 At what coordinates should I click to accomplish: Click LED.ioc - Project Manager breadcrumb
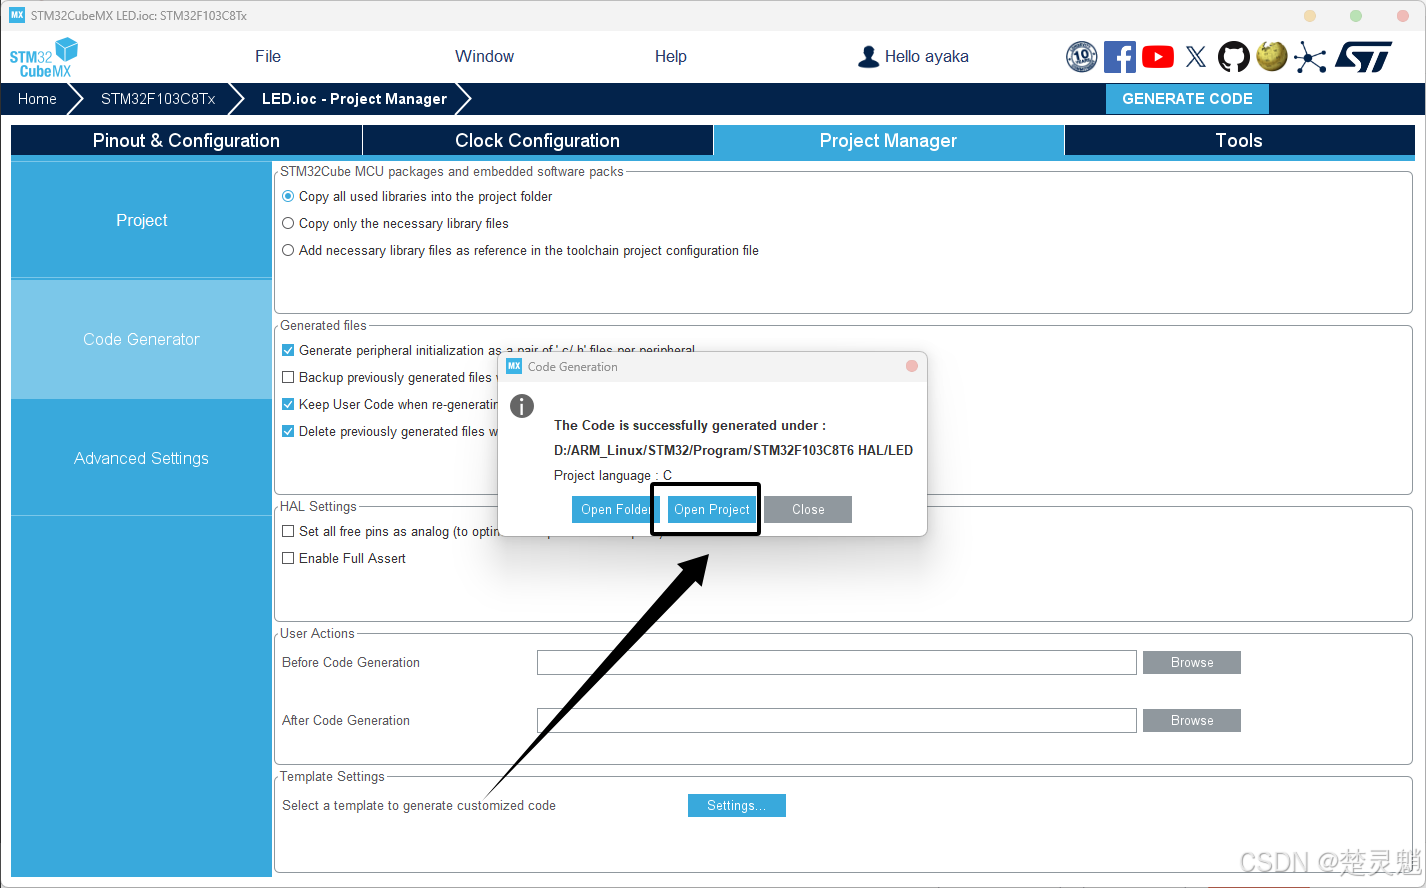(x=354, y=99)
